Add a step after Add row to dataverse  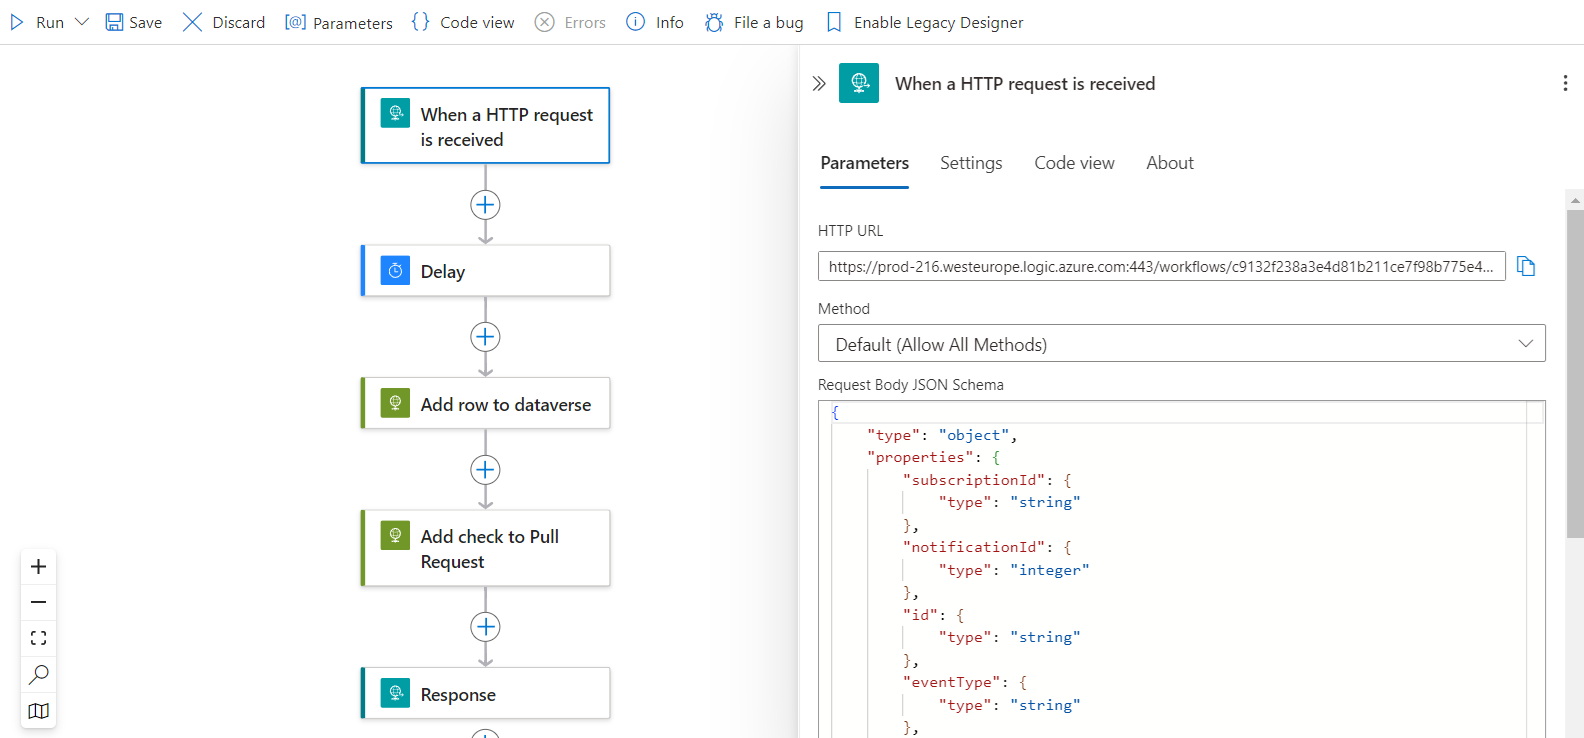click(485, 470)
